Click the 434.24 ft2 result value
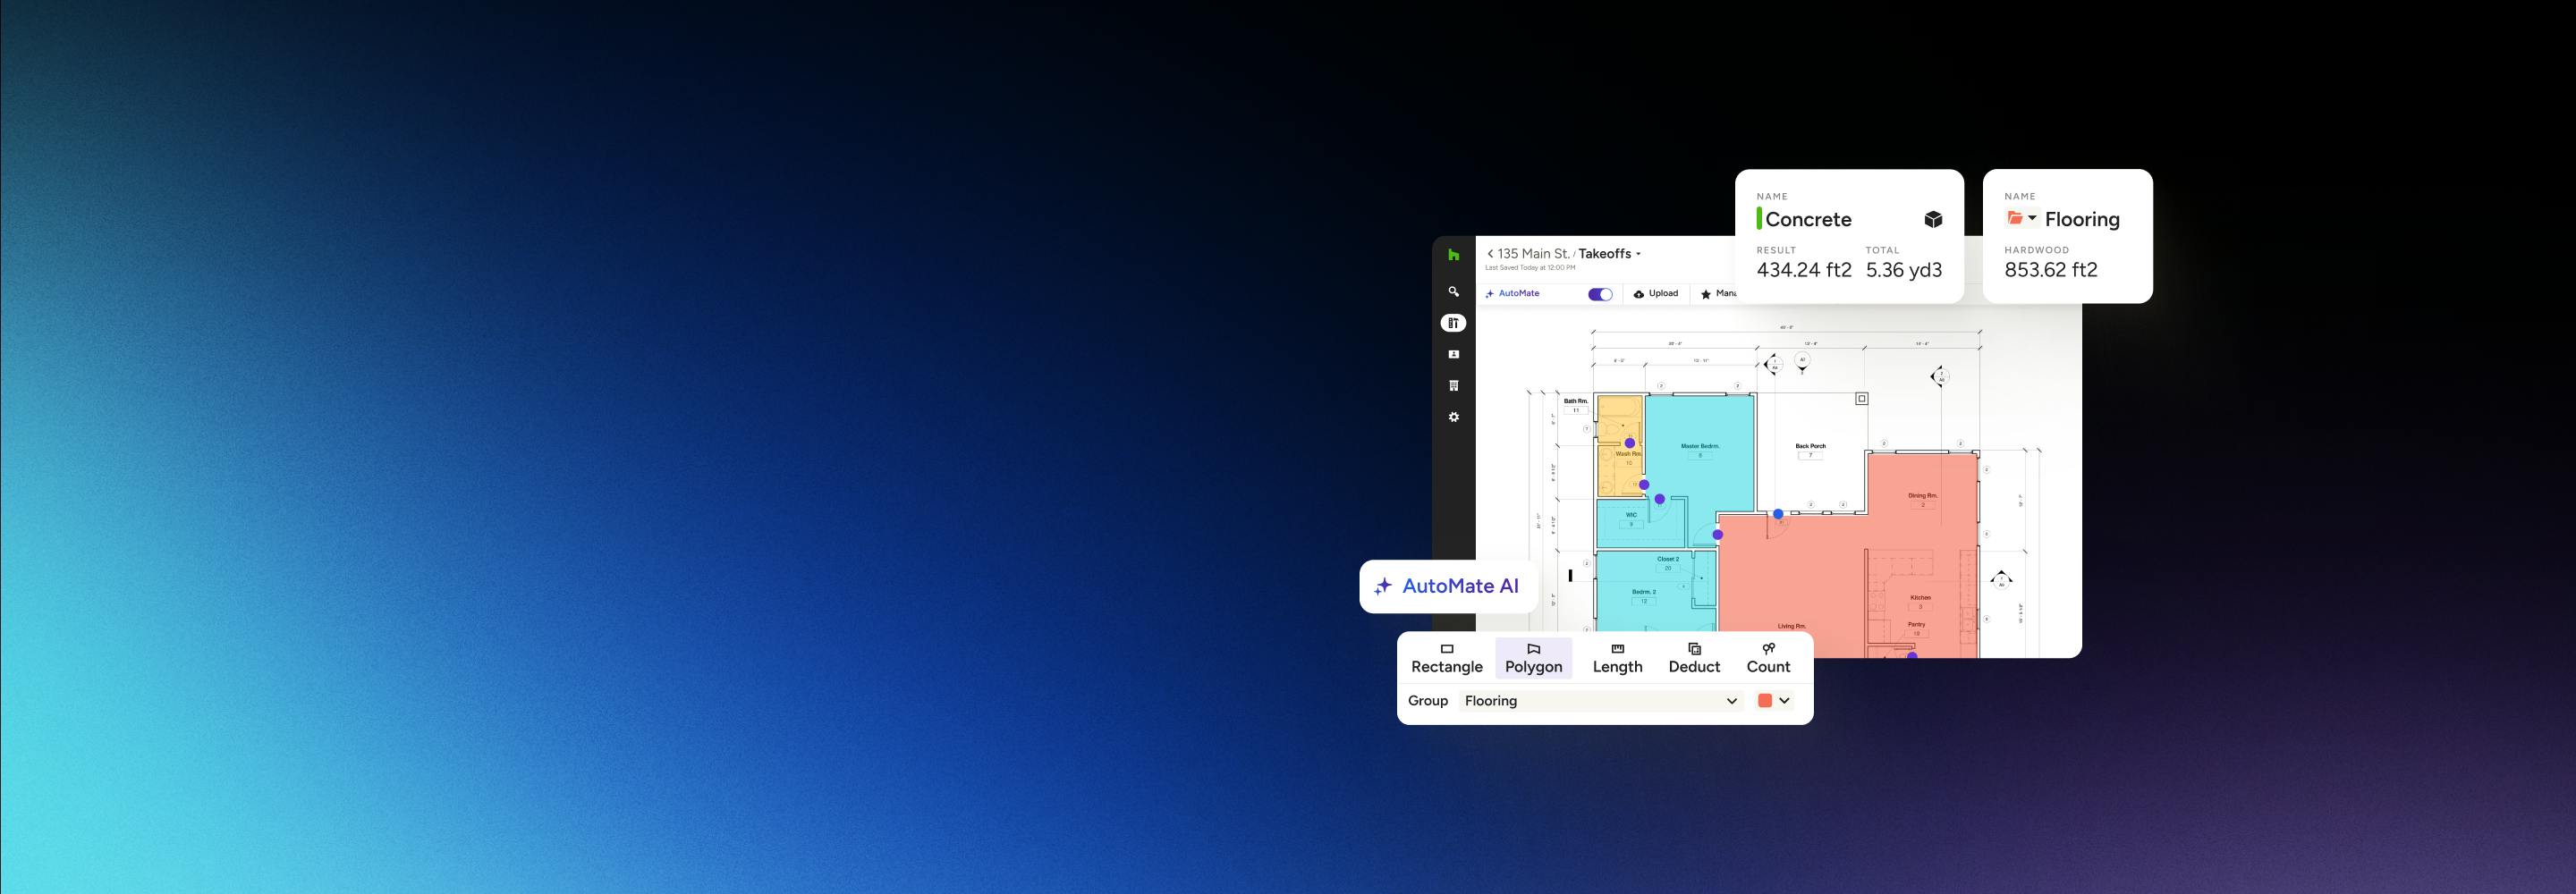 (1804, 270)
